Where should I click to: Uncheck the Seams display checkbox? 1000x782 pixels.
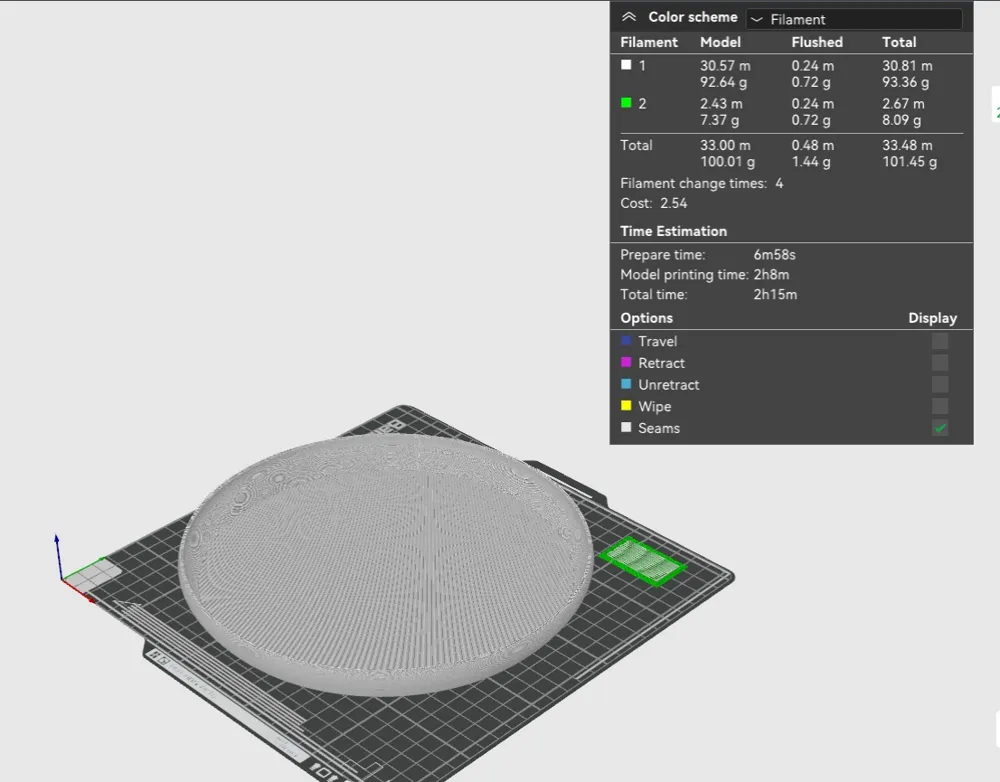939,428
